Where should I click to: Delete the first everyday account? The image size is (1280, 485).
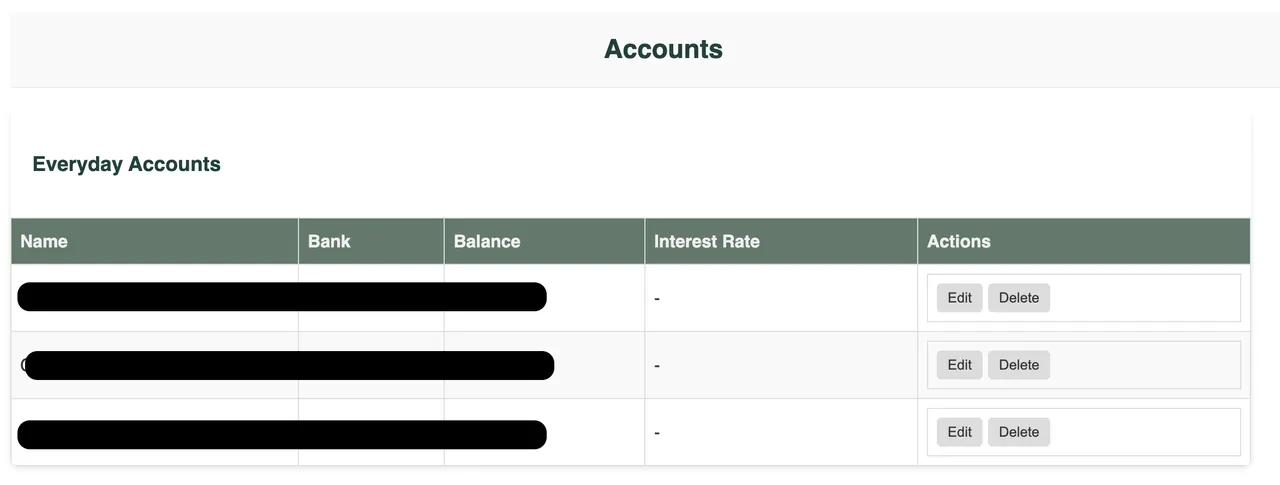point(1019,298)
